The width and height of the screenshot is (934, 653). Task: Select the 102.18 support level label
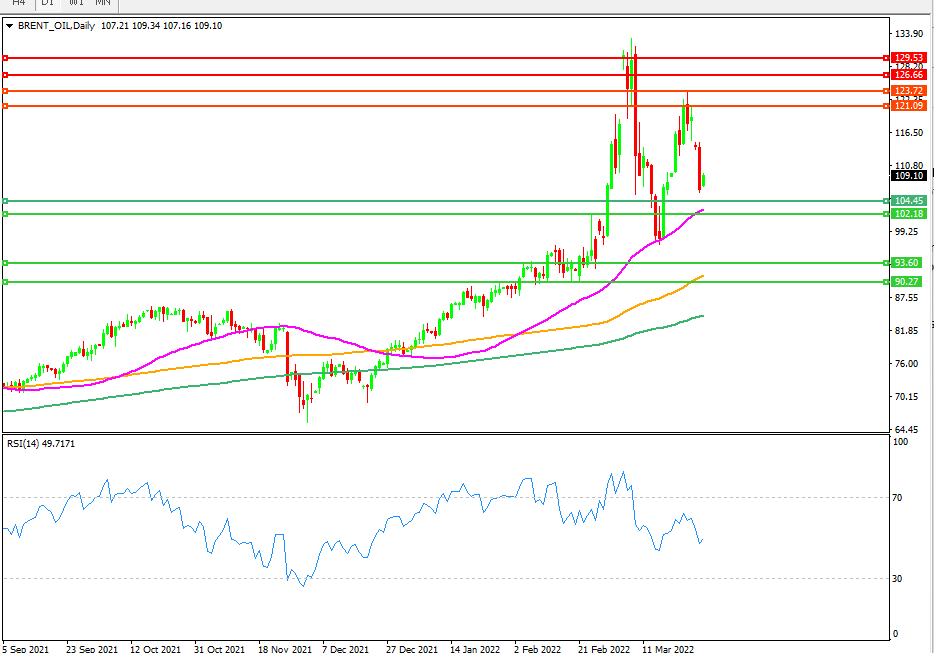pyautogui.click(x=909, y=214)
